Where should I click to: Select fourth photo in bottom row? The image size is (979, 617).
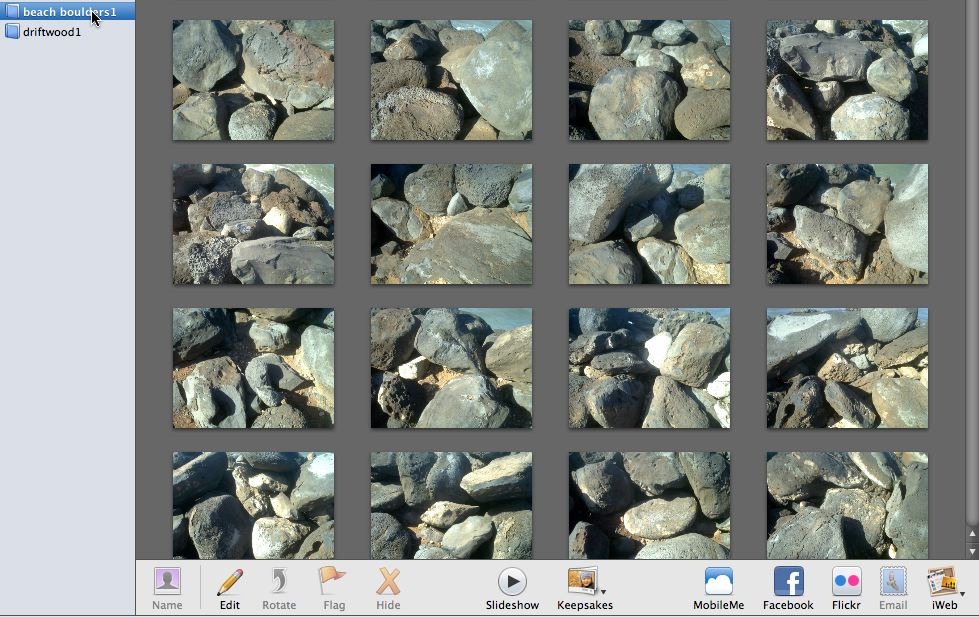coord(847,505)
